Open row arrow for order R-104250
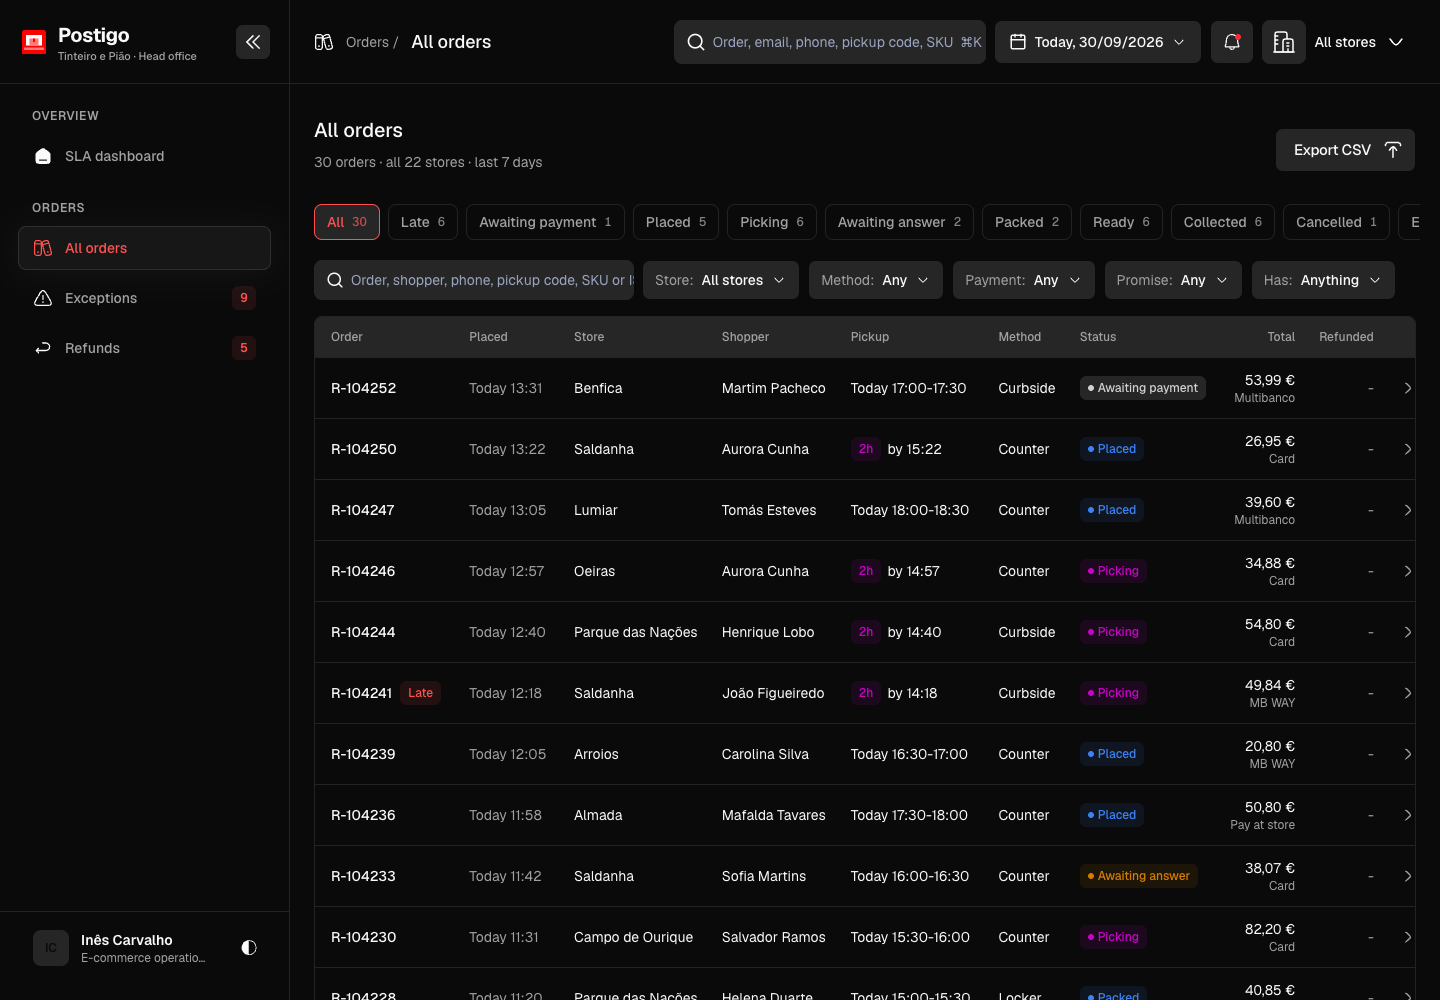 [x=1407, y=449]
